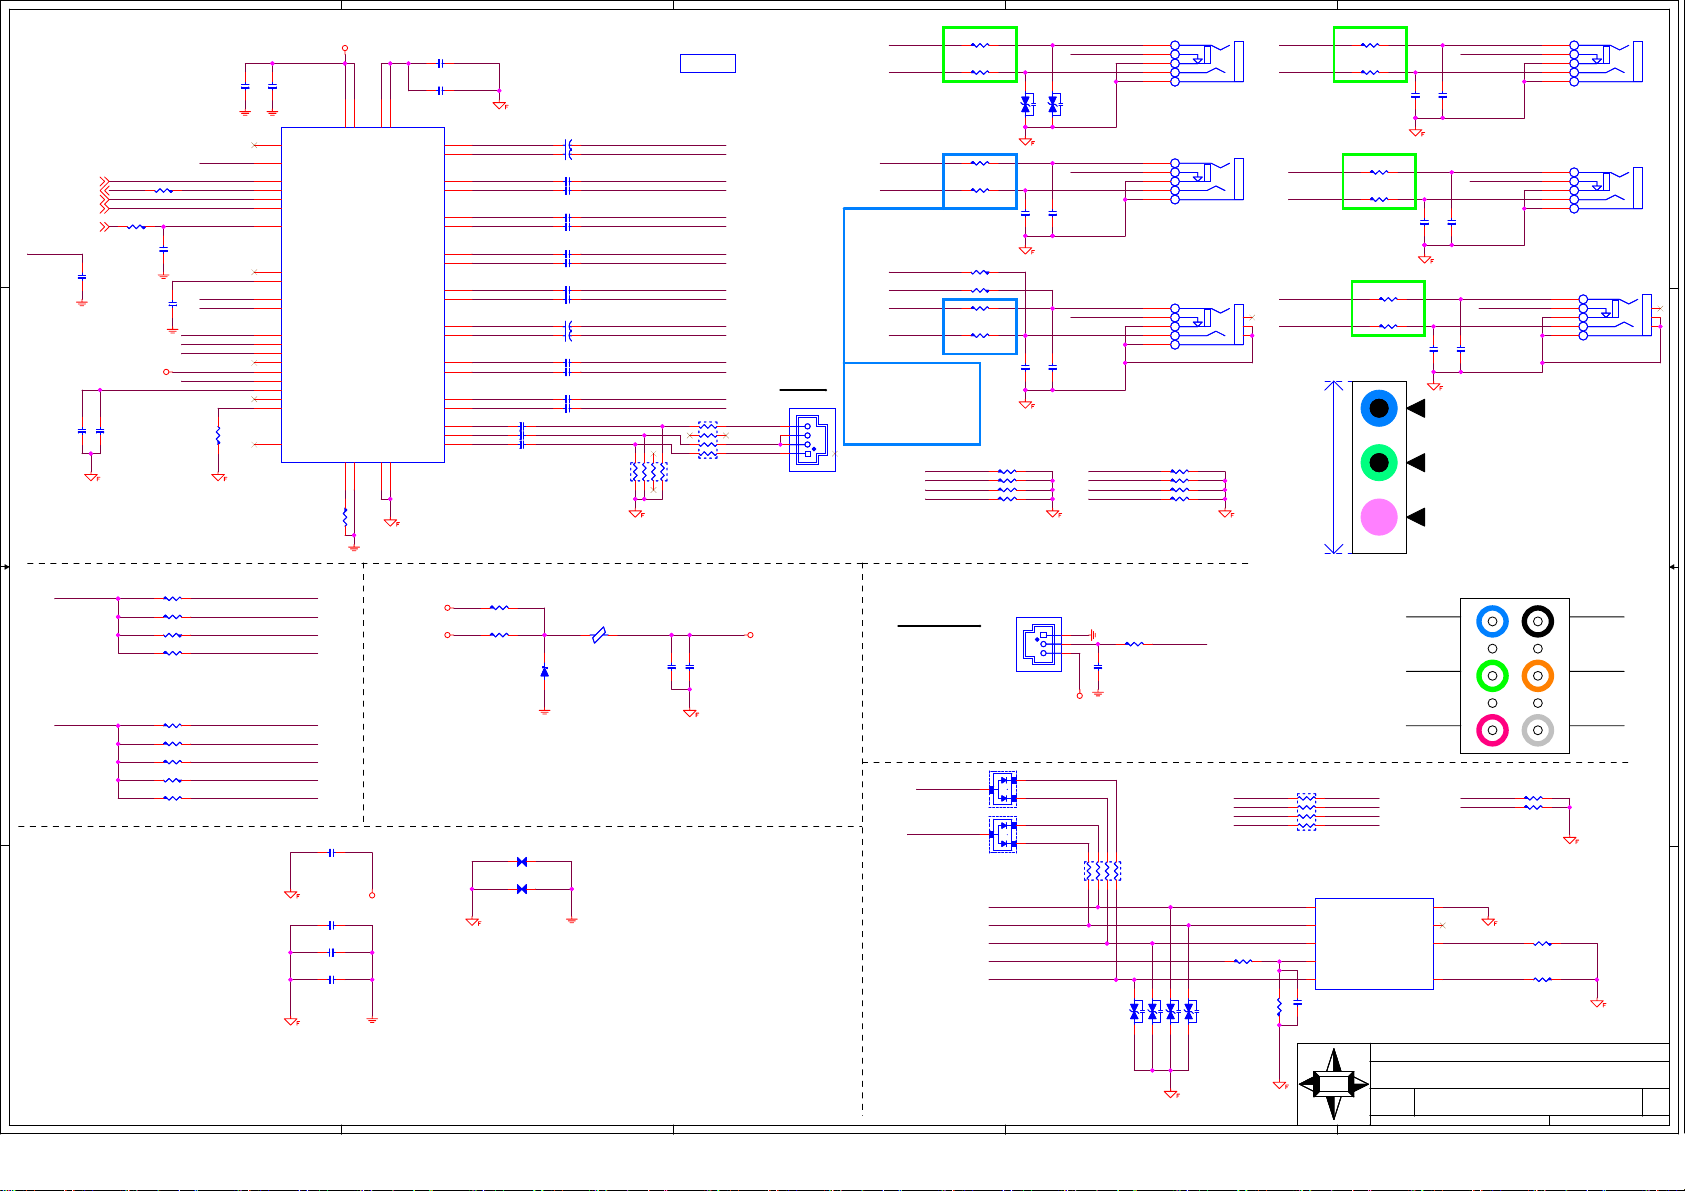
Task: Select the large main IC rectangle
Action: pos(363,295)
